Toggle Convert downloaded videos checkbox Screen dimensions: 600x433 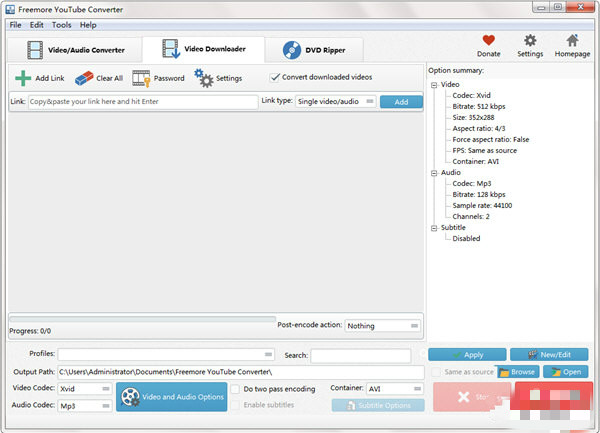[x=275, y=77]
